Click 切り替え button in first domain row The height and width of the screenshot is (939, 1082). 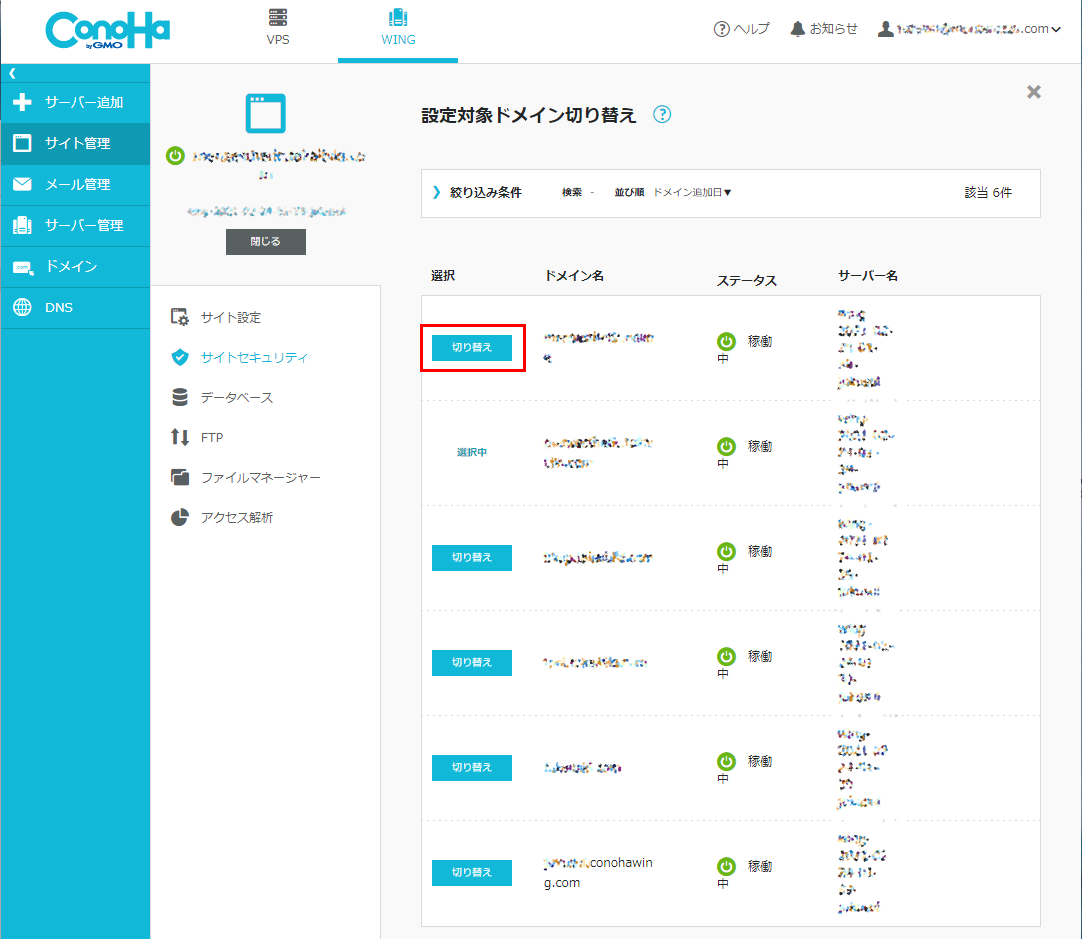[472, 348]
